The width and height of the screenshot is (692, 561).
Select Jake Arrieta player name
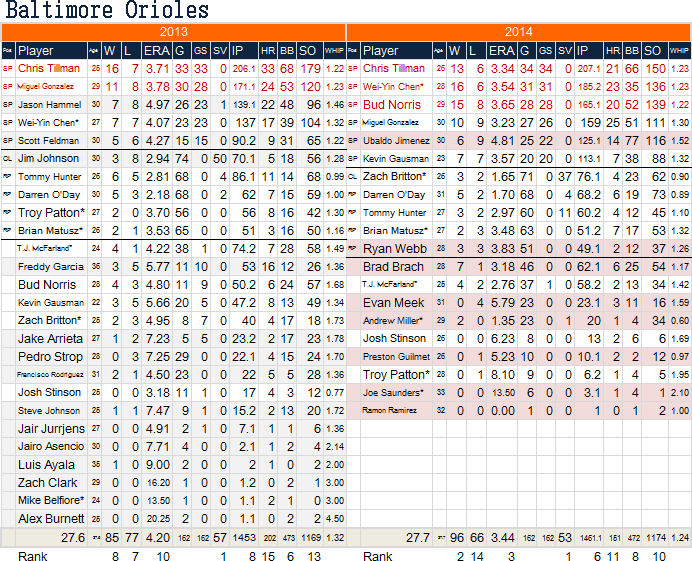pos(50,339)
